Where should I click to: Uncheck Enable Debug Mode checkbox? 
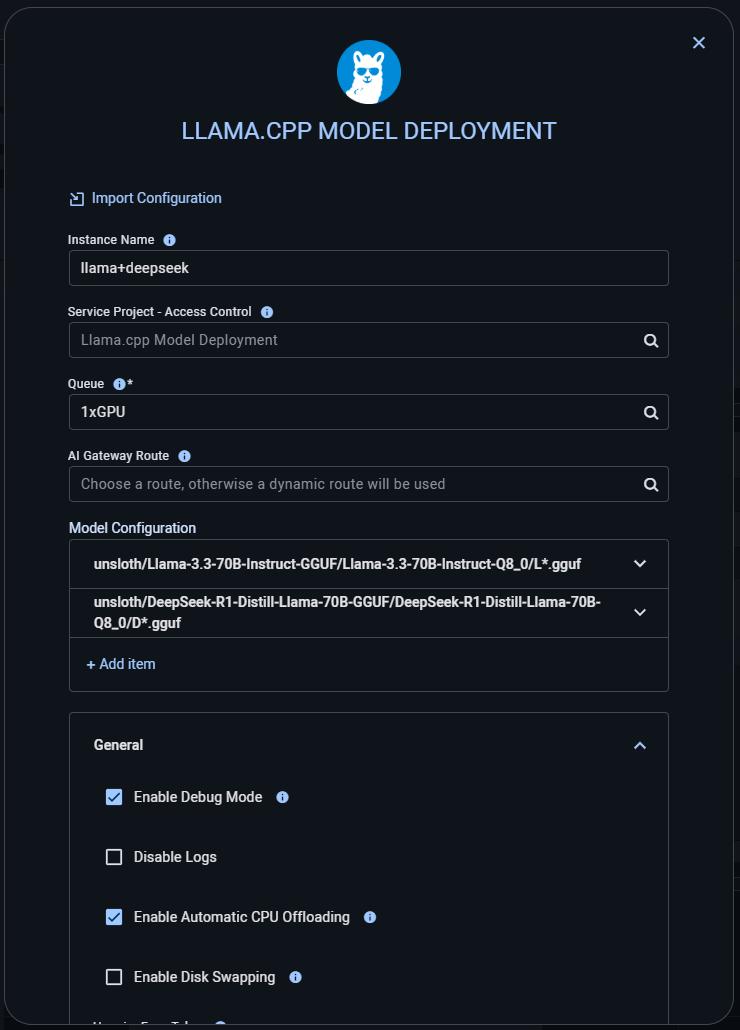[114, 797]
